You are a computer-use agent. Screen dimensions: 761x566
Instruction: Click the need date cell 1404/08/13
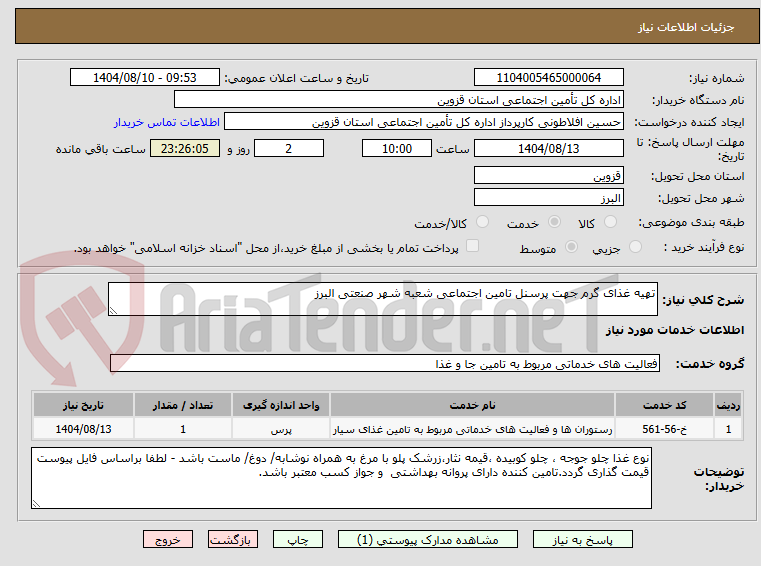click(x=83, y=429)
